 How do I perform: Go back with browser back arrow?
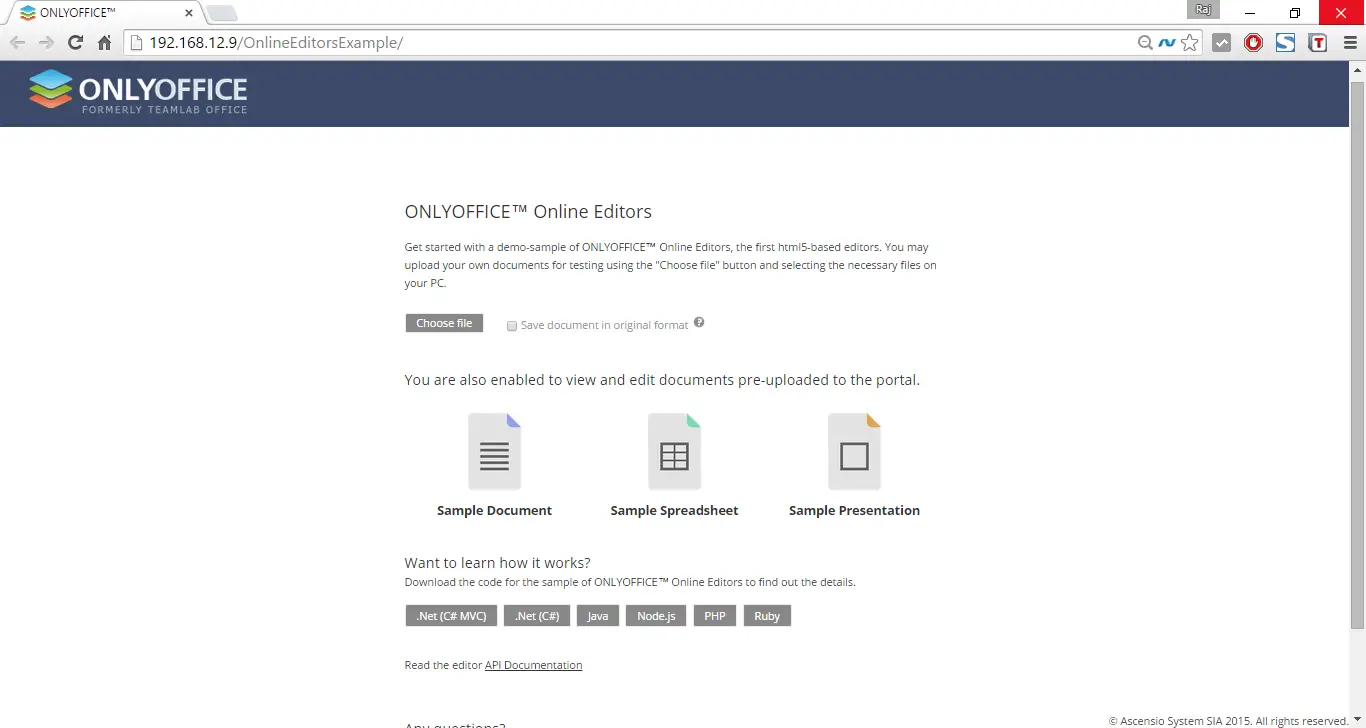[17, 43]
